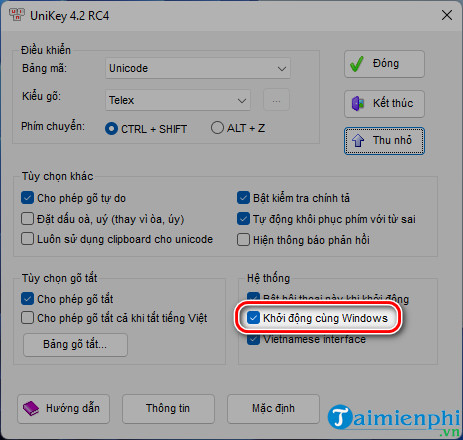Toggle Khởi động cùng Windows checkbox
The image size is (463, 440).
(253, 318)
